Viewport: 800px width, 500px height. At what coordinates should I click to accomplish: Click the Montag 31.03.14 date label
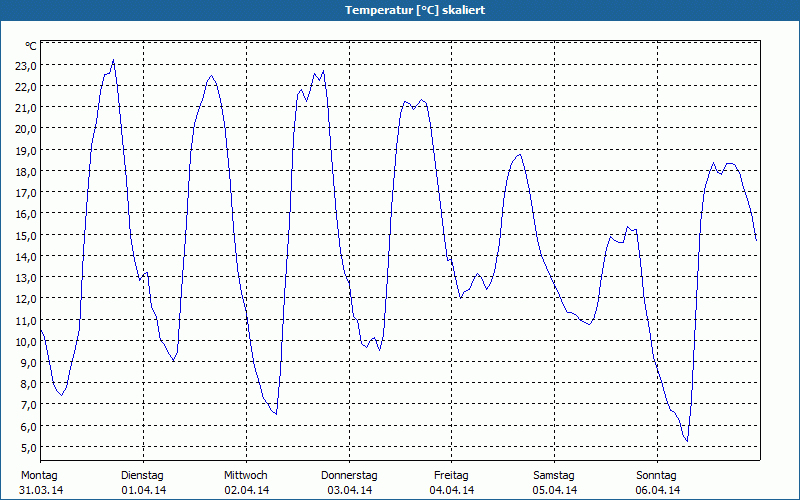click(x=40, y=483)
